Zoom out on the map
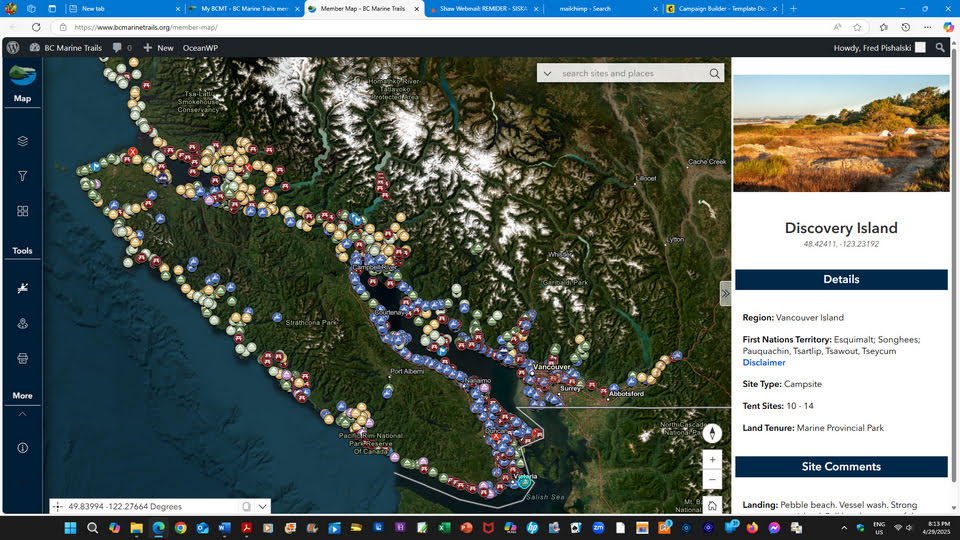The height and width of the screenshot is (540, 960). [x=712, y=479]
